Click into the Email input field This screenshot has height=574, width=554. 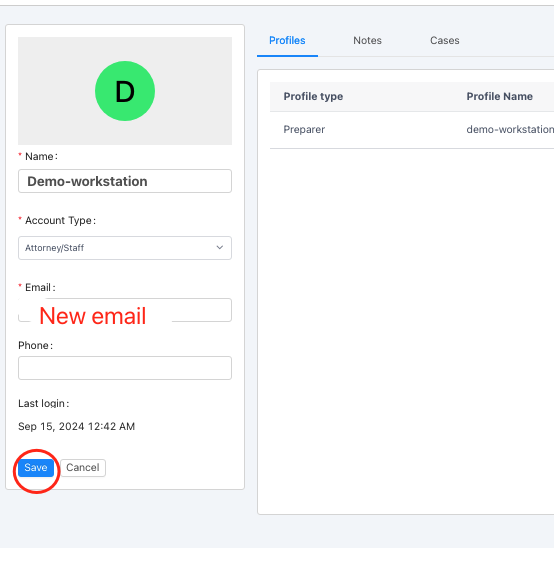coord(125,310)
